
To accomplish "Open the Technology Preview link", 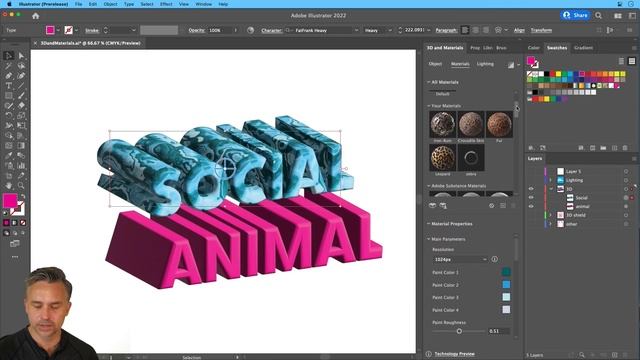I will pos(454,354).
